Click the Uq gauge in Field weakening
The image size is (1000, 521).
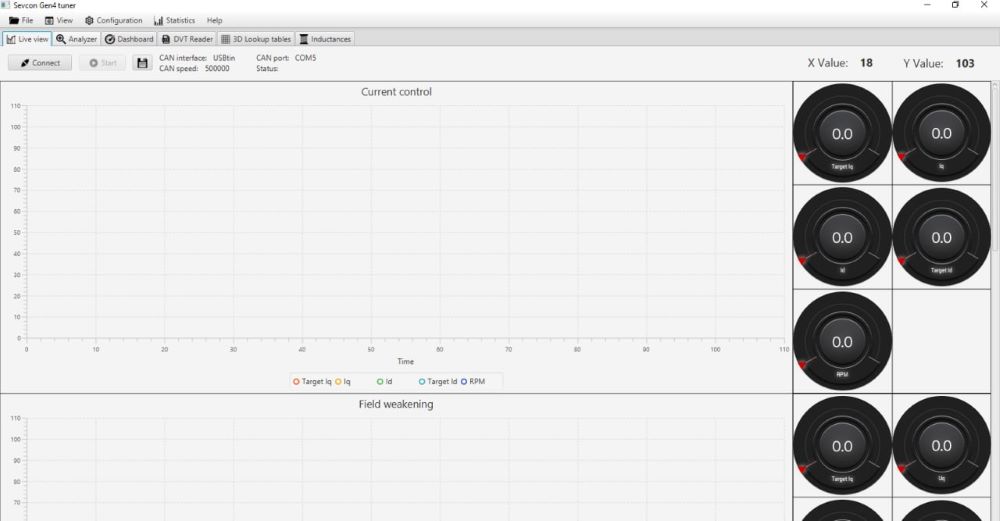pos(942,446)
